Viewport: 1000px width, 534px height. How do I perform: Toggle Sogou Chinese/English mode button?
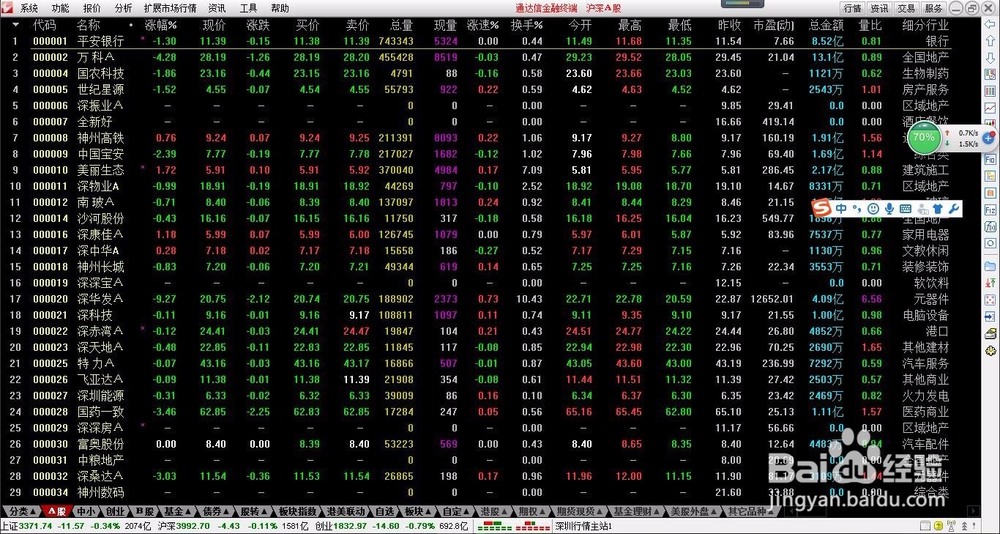click(841, 209)
